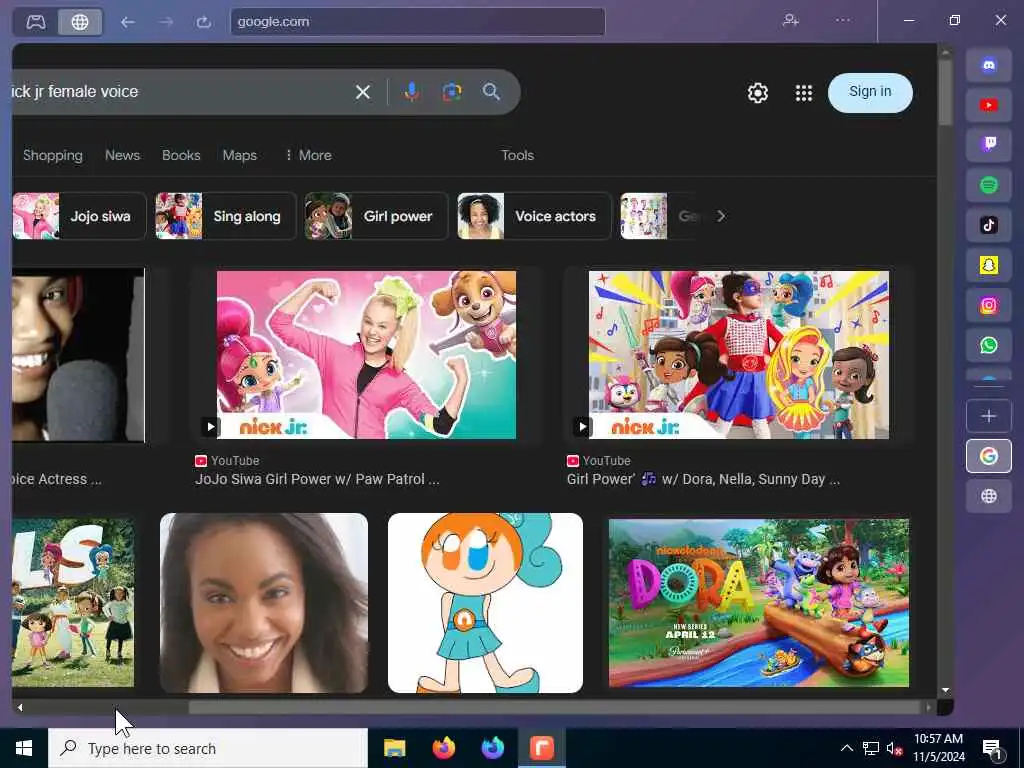This screenshot has height=768, width=1024.
Task: Select the Sing along suggestion chip
Action: [x=225, y=216]
